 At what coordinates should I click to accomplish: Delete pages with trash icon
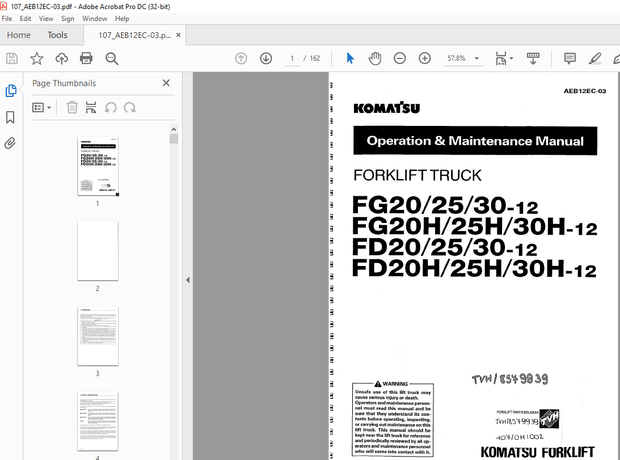(x=72, y=107)
